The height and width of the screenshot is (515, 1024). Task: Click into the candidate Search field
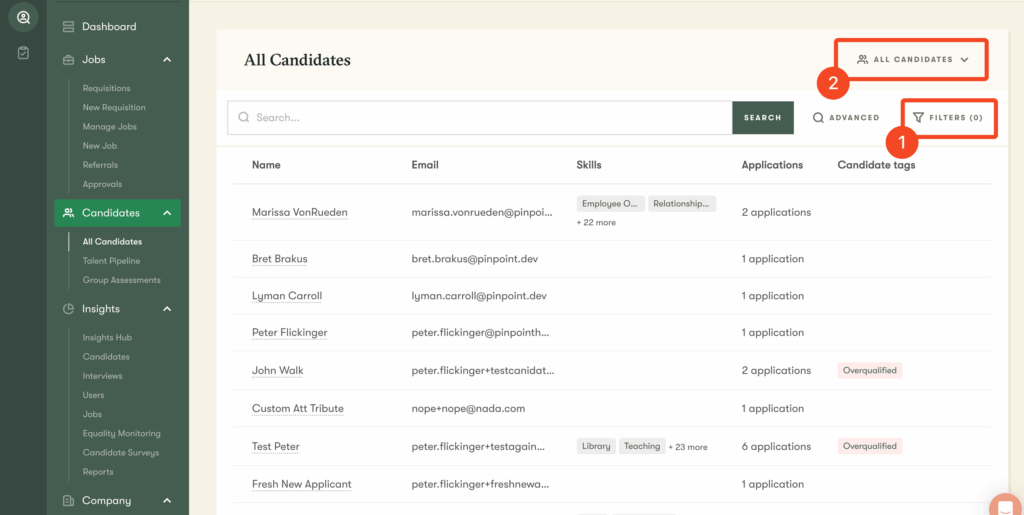pos(480,117)
